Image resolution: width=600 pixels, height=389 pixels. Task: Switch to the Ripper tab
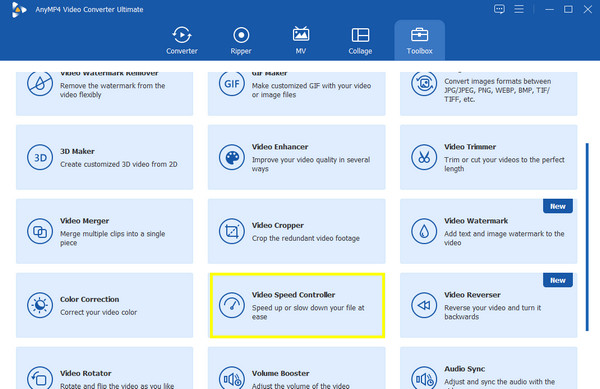[241, 40]
